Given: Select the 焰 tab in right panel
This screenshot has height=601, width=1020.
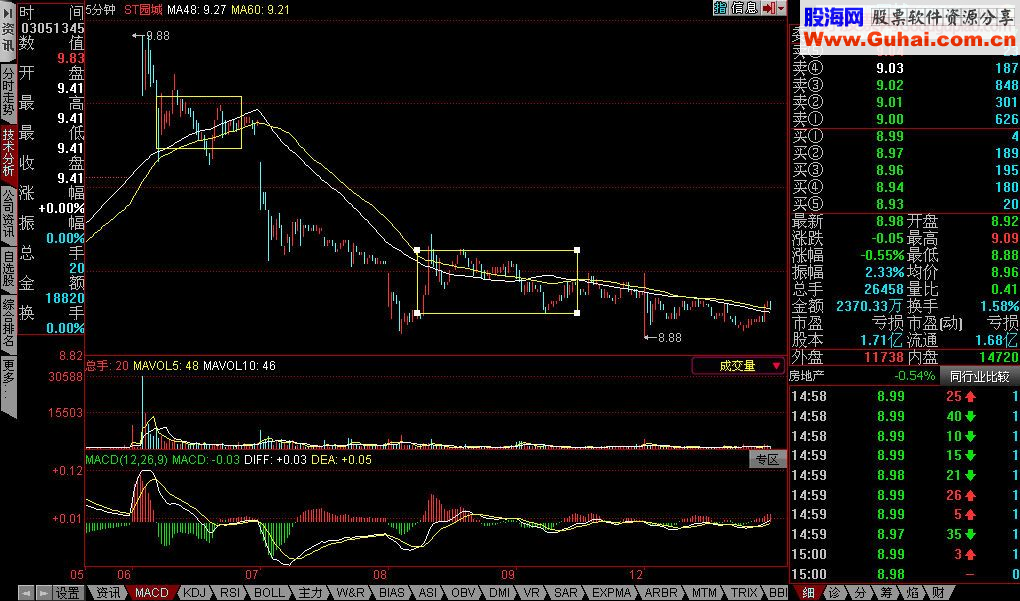Looking at the screenshot, I should [x=913, y=593].
